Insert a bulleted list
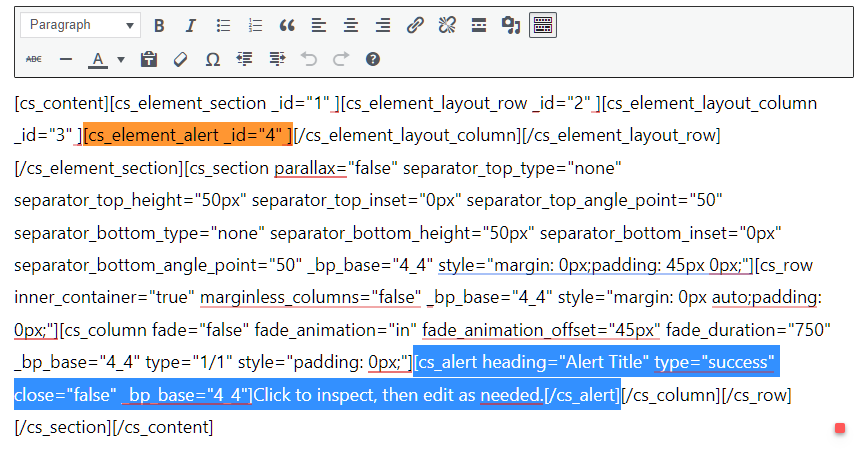Image resolution: width=863 pixels, height=464 pixels. pos(223,25)
